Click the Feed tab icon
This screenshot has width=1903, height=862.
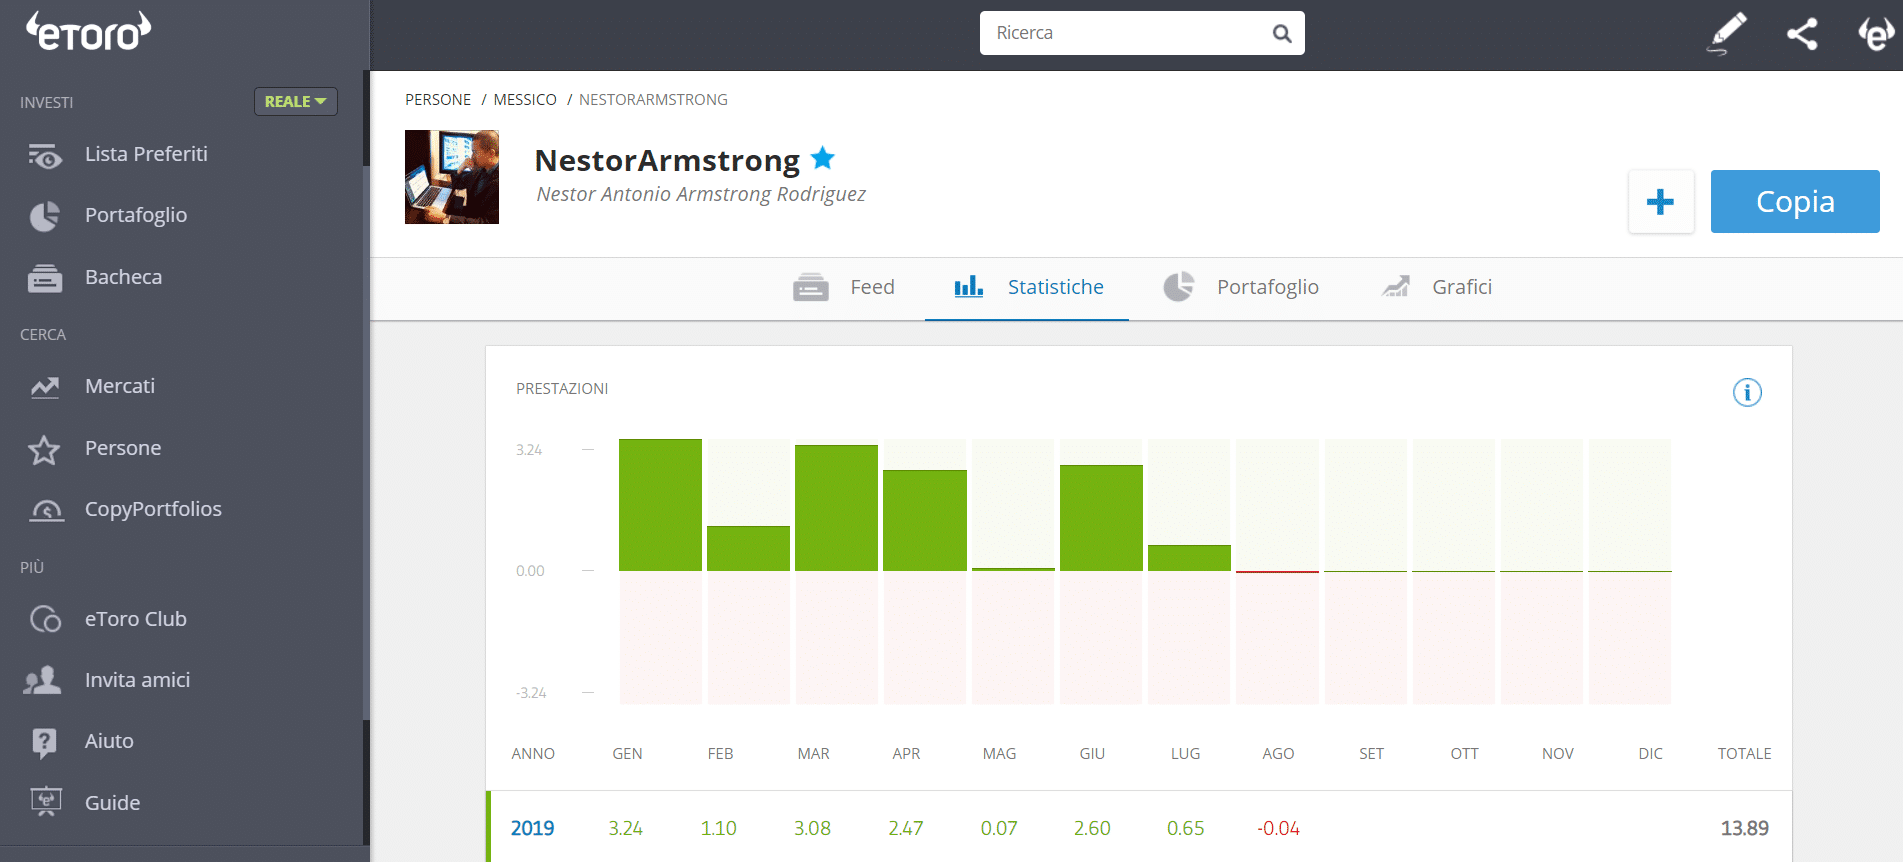point(811,287)
